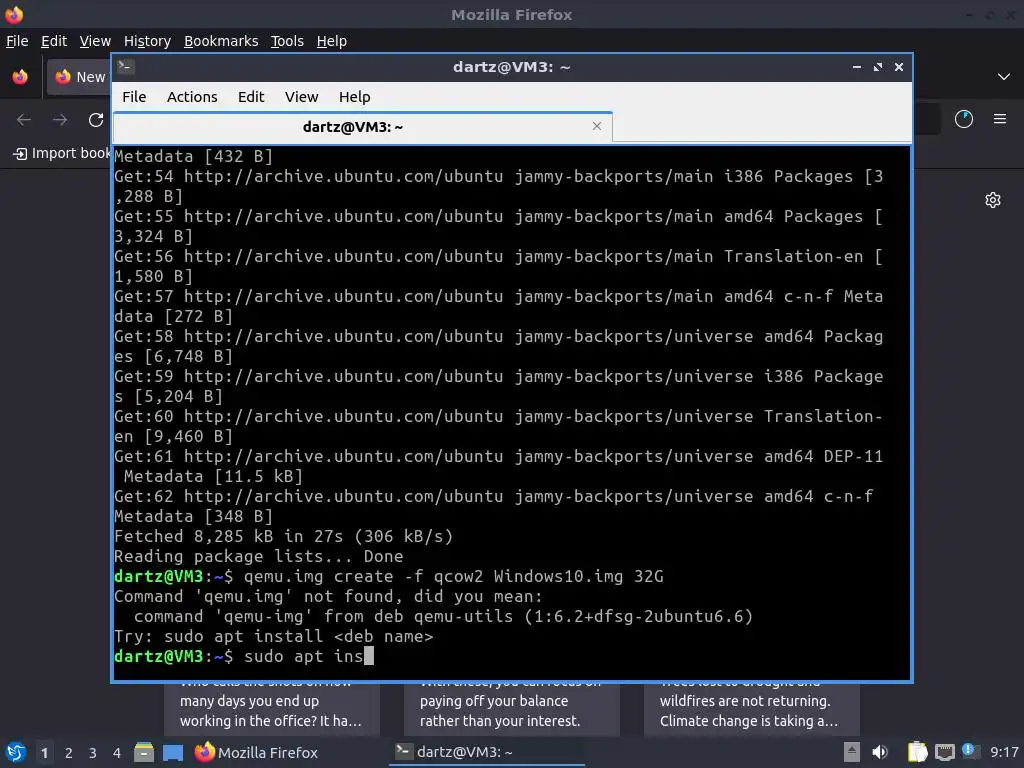
Task: Open file manager from panel
Action: click(144, 753)
